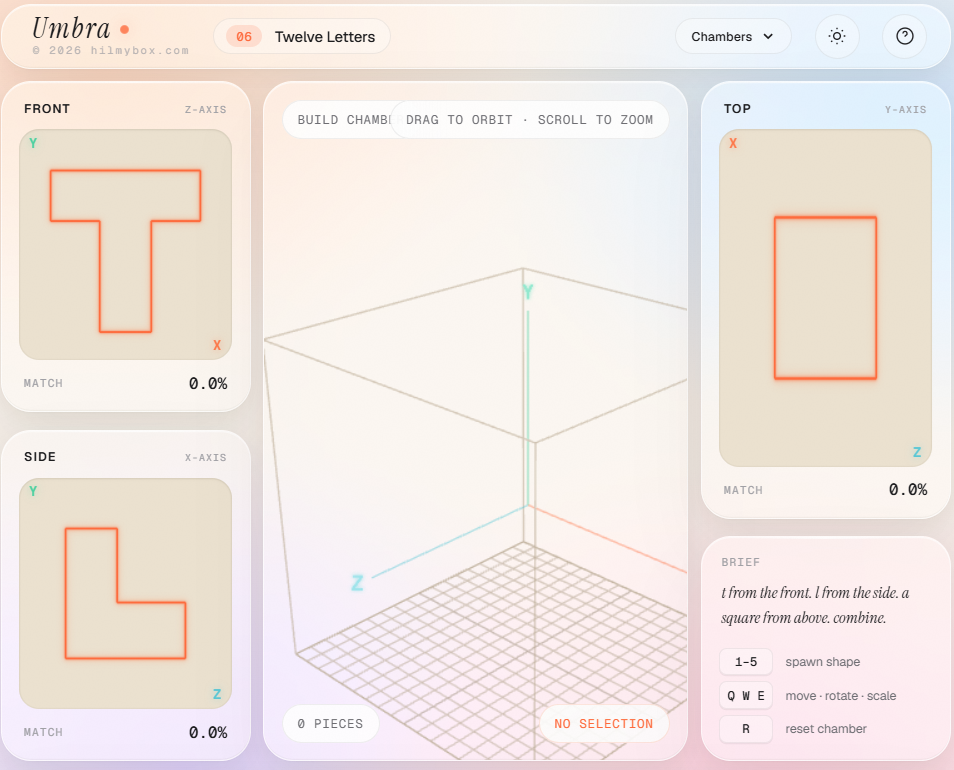This screenshot has width=954, height=770.
Task: Click the Z axis label in 3D viewport
Action: 357,583
